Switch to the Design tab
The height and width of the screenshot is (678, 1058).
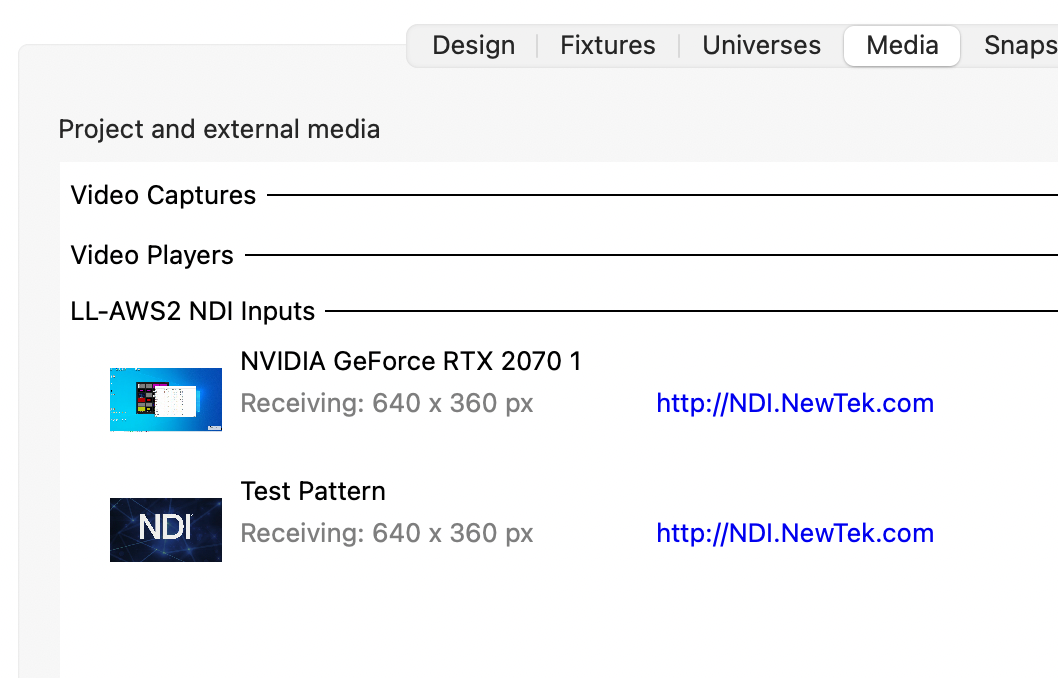click(473, 46)
